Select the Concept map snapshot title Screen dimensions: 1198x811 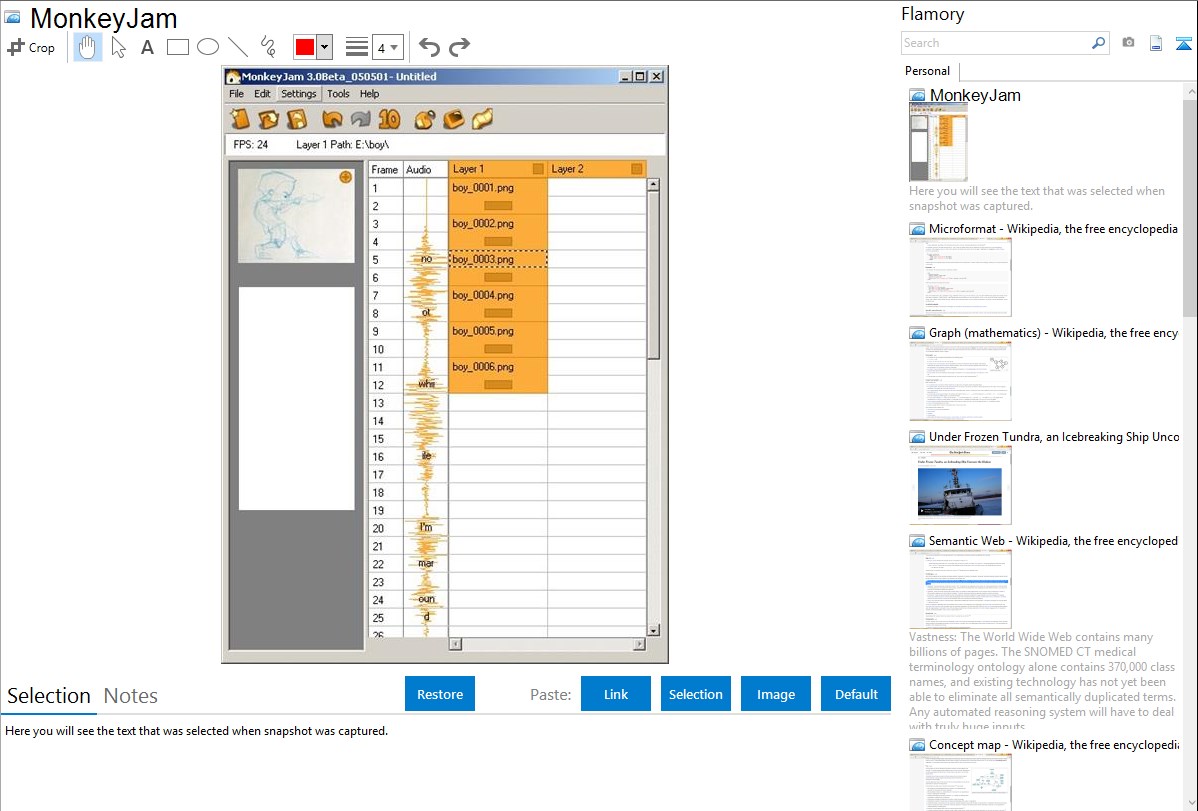1054,745
